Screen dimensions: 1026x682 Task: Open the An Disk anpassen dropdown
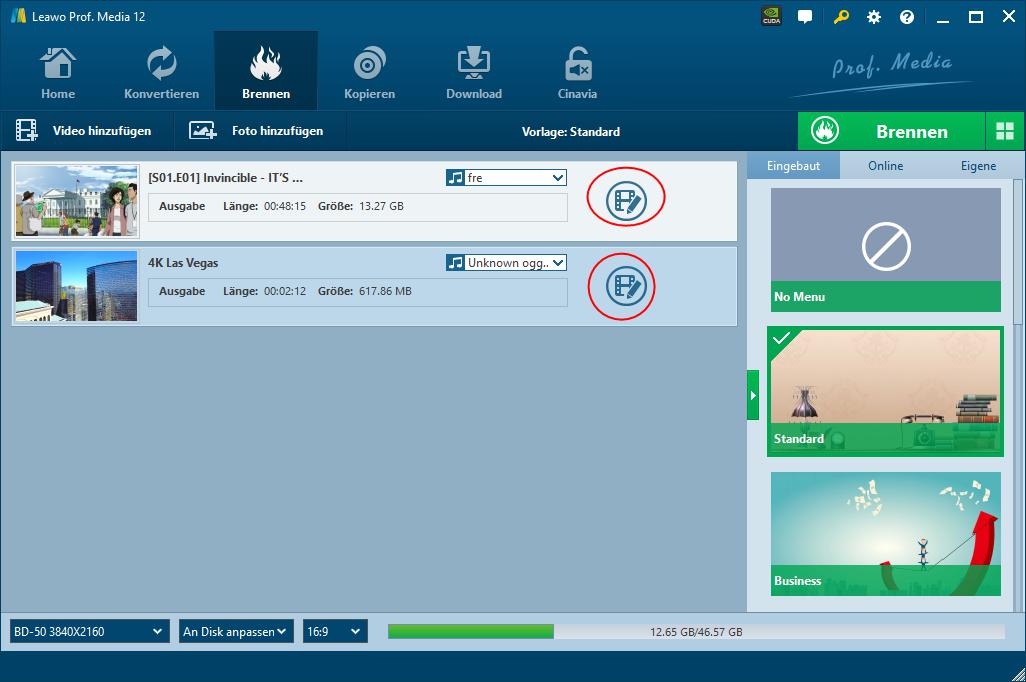coord(236,632)
